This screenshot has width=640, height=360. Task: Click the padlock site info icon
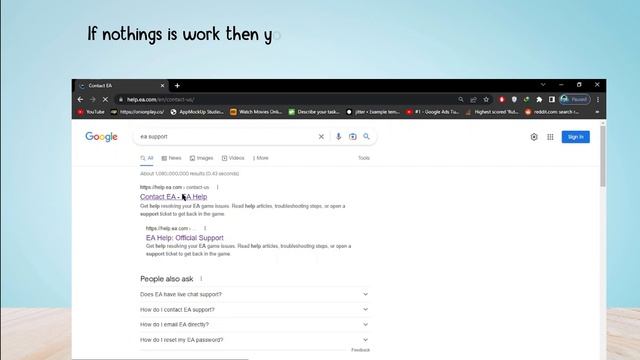tap(121, 100)
